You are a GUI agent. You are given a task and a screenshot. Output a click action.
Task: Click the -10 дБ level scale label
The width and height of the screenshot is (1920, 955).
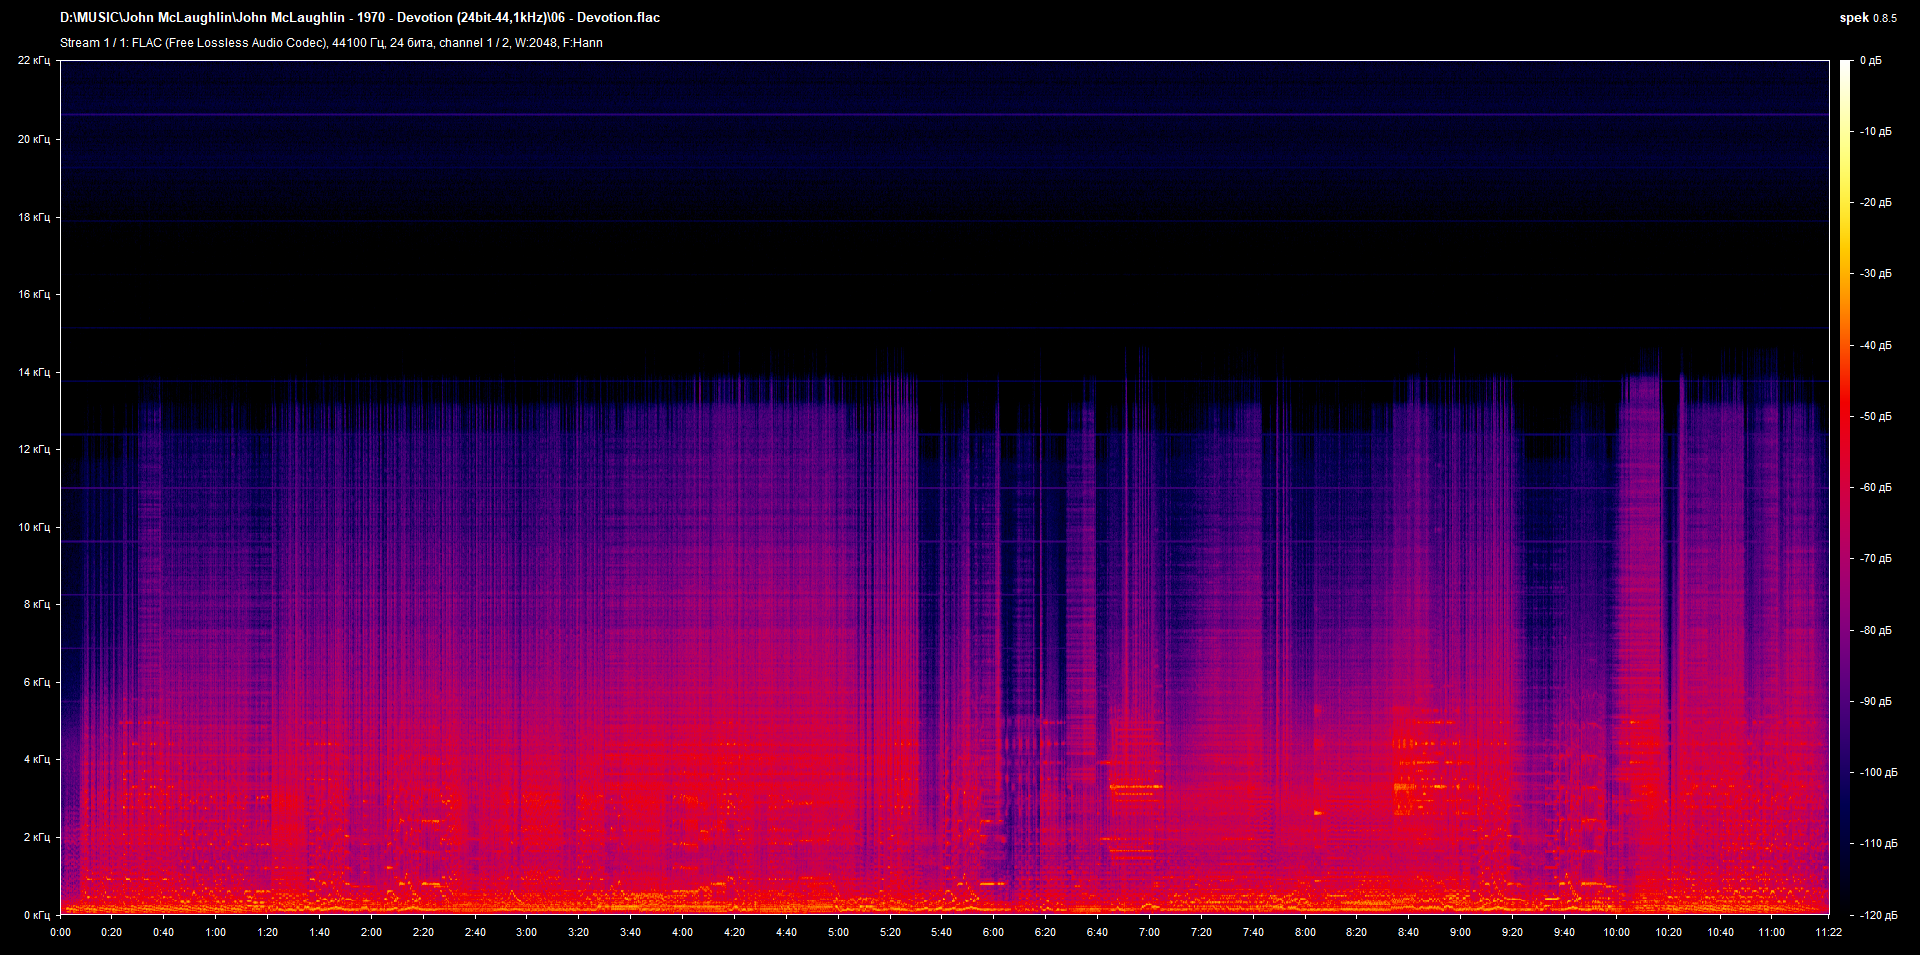[1875, 131]
